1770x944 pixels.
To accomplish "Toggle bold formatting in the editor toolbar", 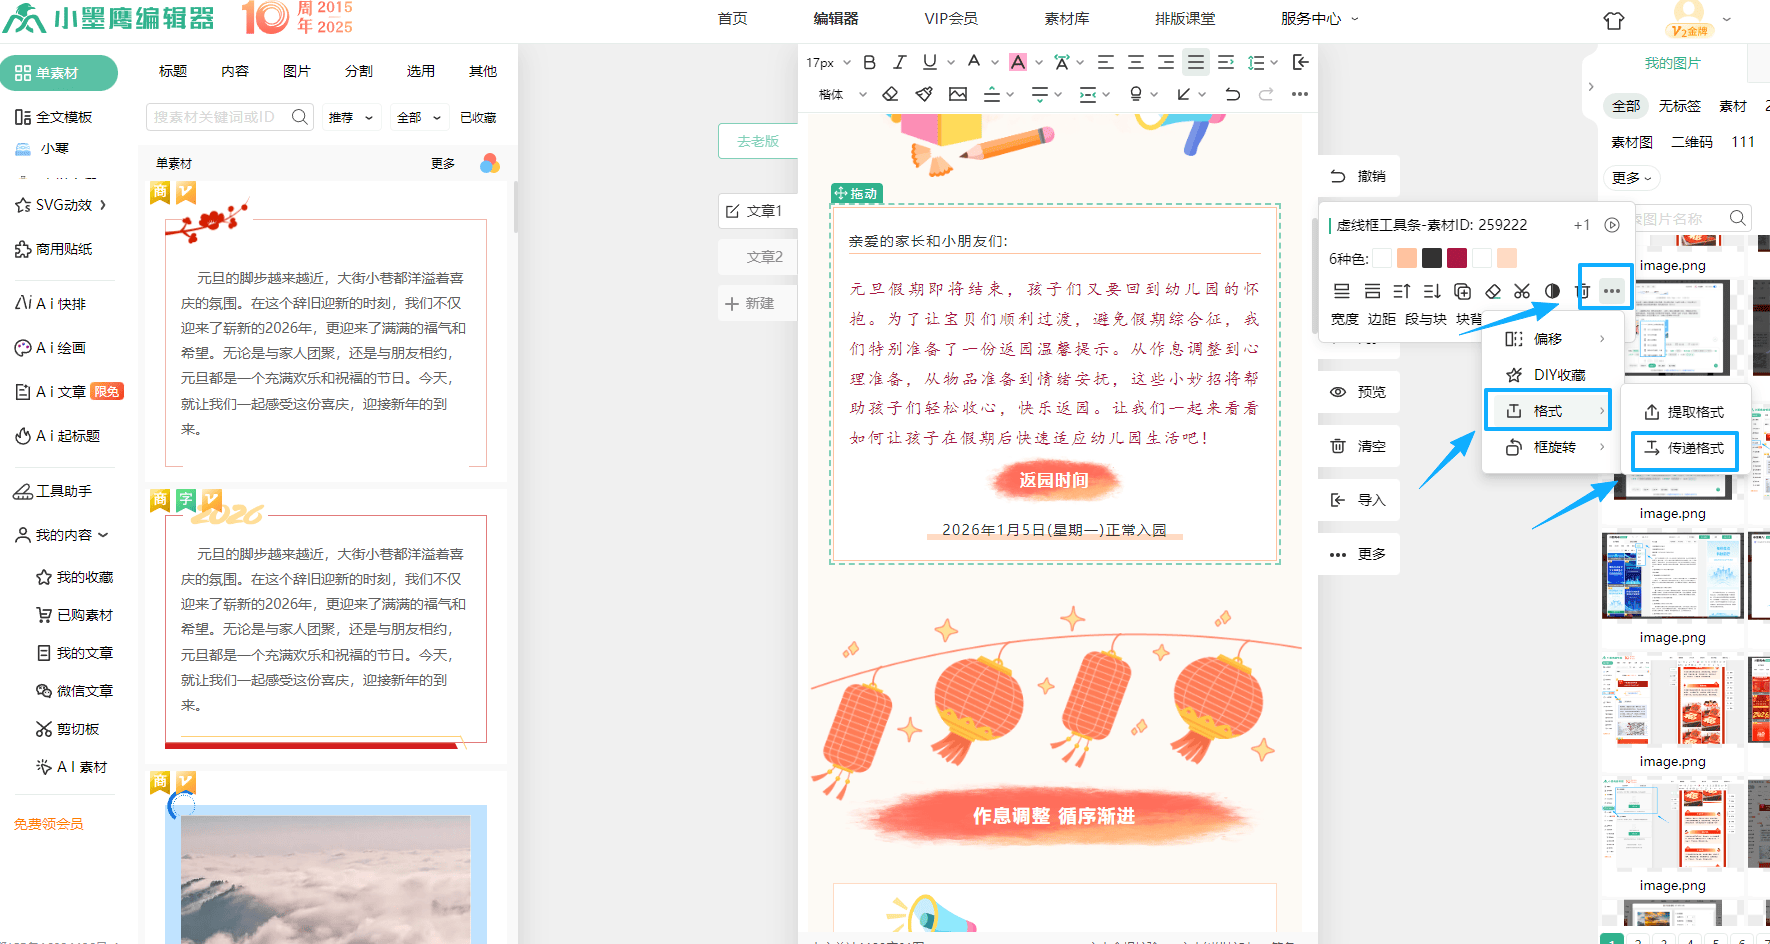I will (869, 62).
